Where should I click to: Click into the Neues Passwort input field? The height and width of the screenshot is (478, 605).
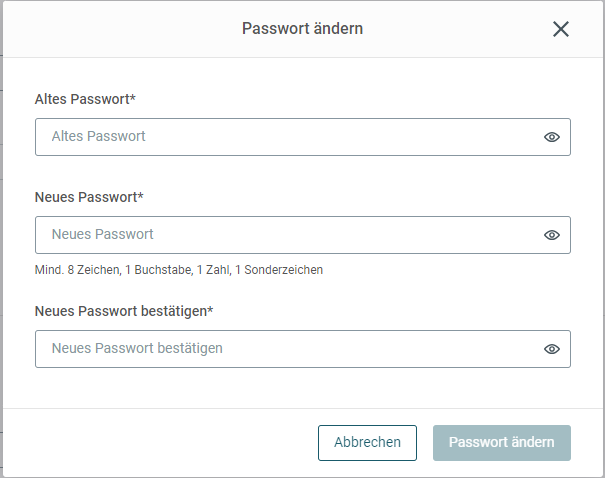pyautogui.click(x=302, y=235)
